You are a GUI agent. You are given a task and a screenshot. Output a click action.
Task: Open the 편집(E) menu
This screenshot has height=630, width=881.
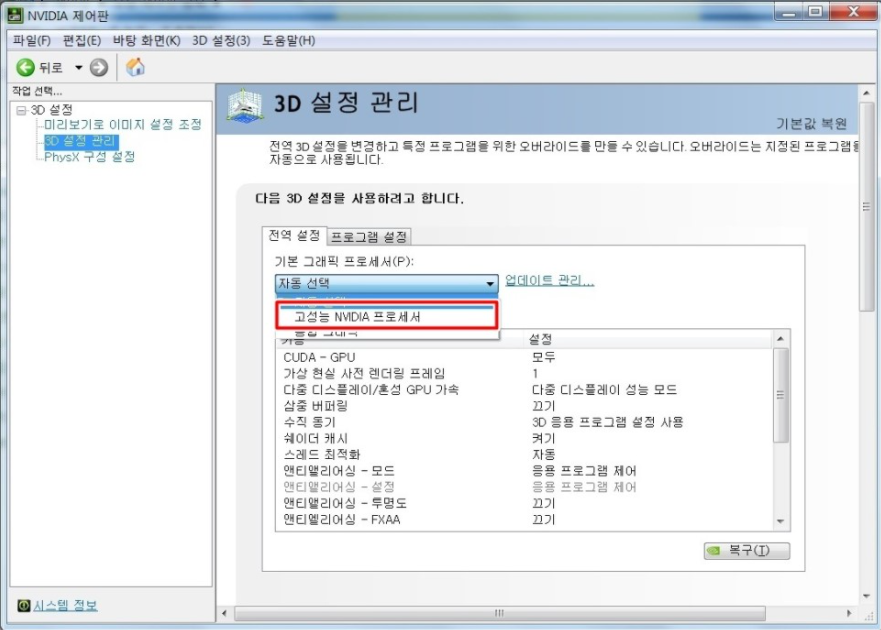click(81, 40)
